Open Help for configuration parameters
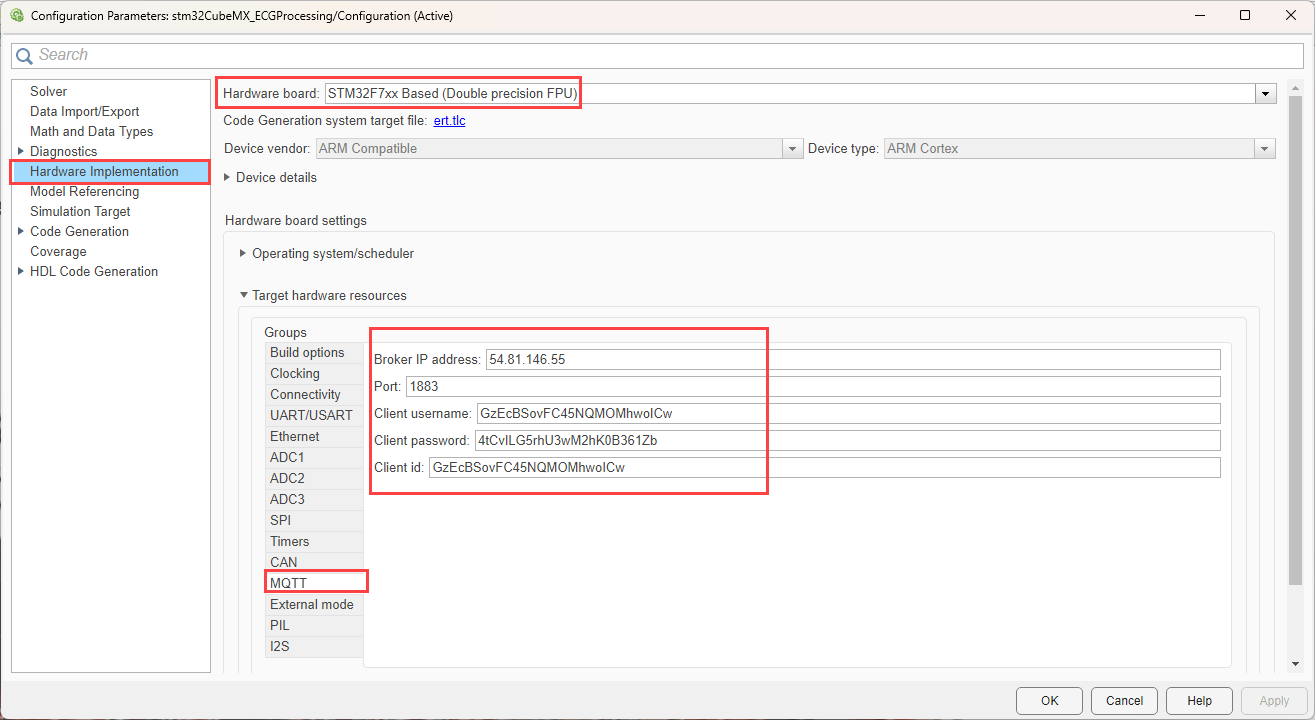Image resolution: width=1315 pixels, height=720 pixels. pos(1199,701)
